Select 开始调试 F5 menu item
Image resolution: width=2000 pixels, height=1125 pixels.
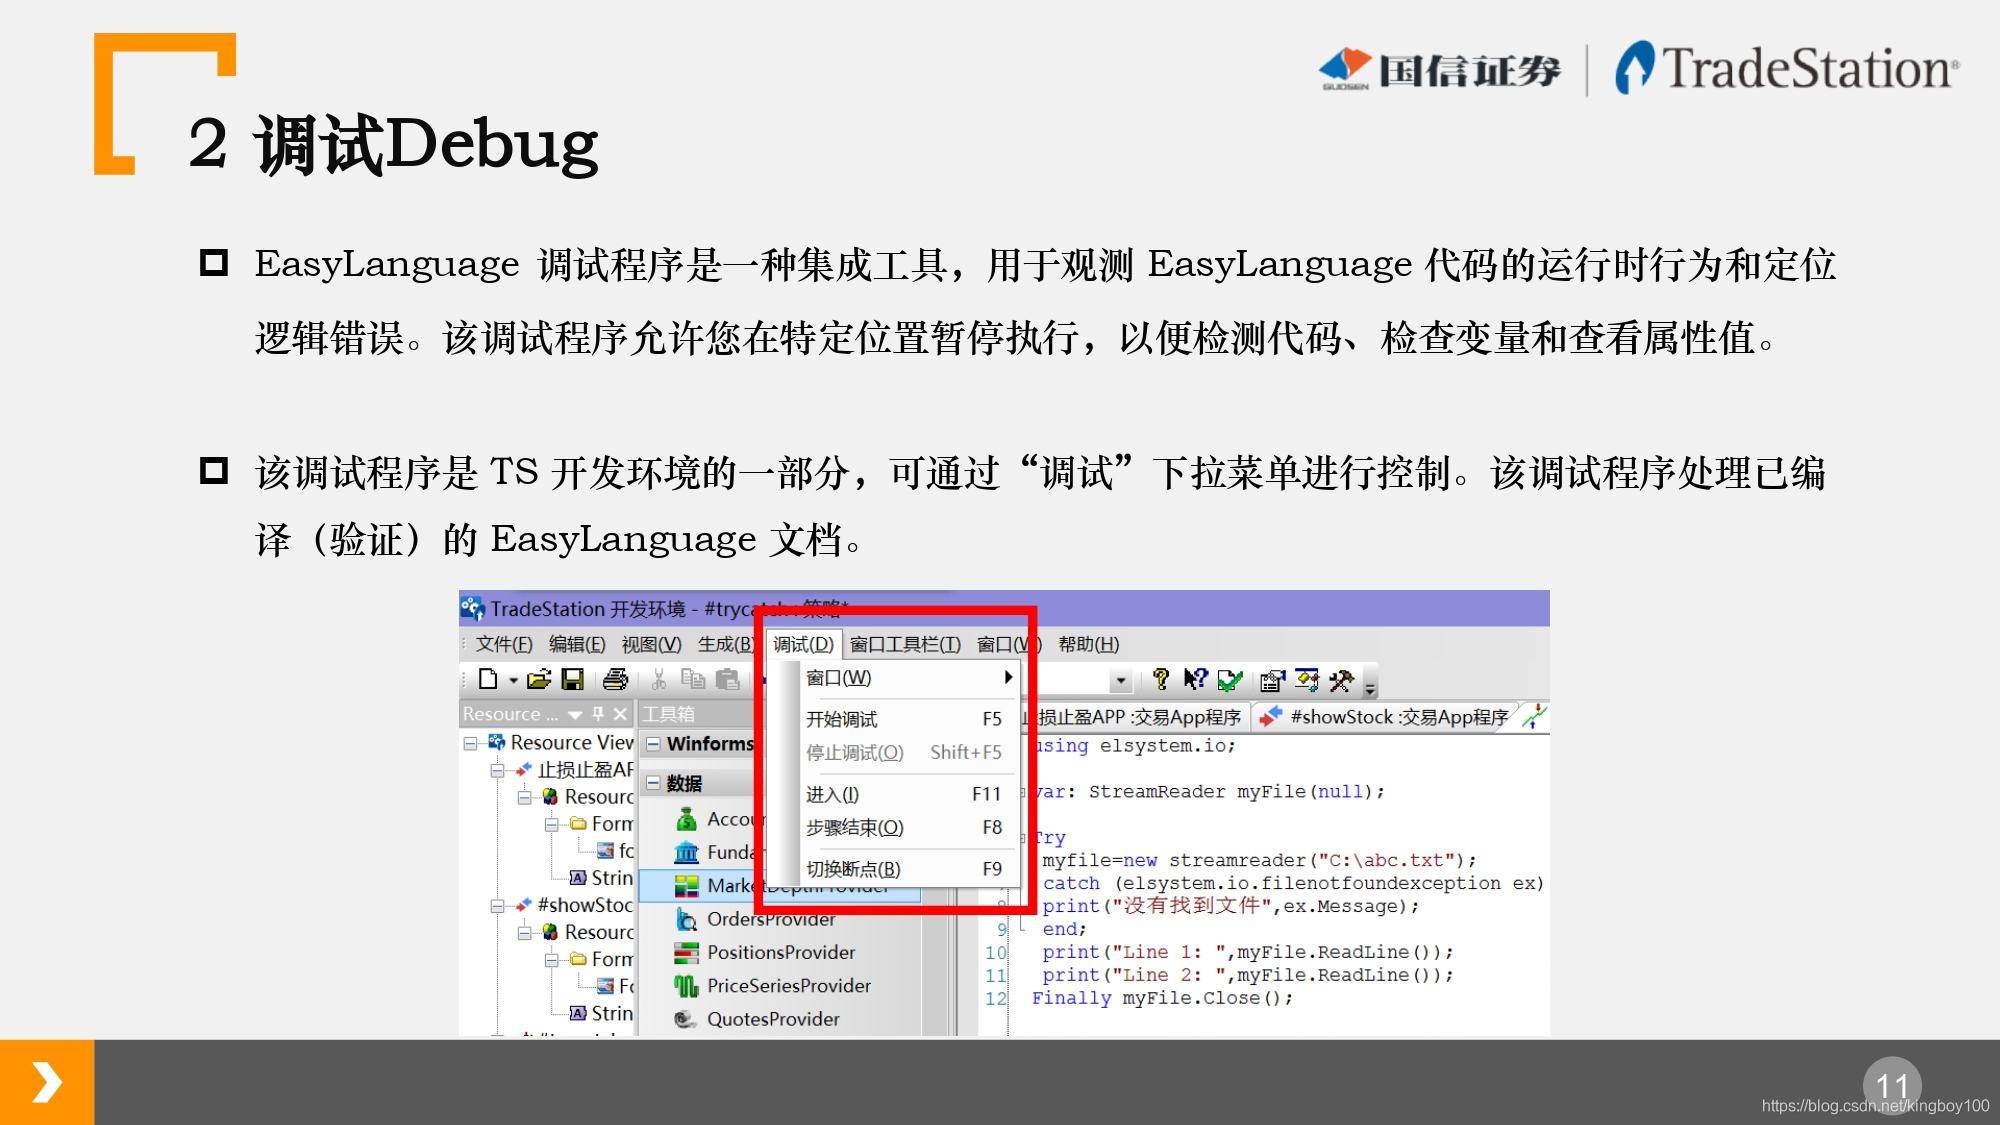[x=909, y=719]
